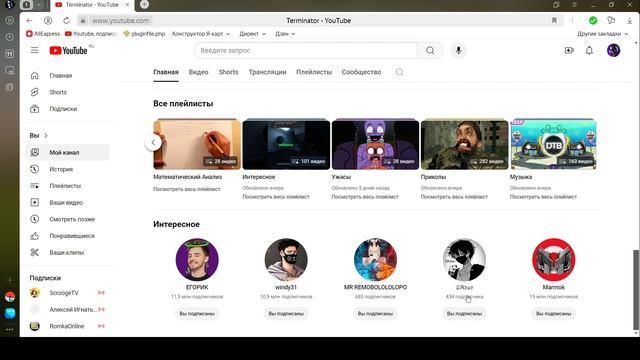Open the Приколы playlist thumbnail
The width and height of the screenshot is (640, 360).
click(464, 144)
